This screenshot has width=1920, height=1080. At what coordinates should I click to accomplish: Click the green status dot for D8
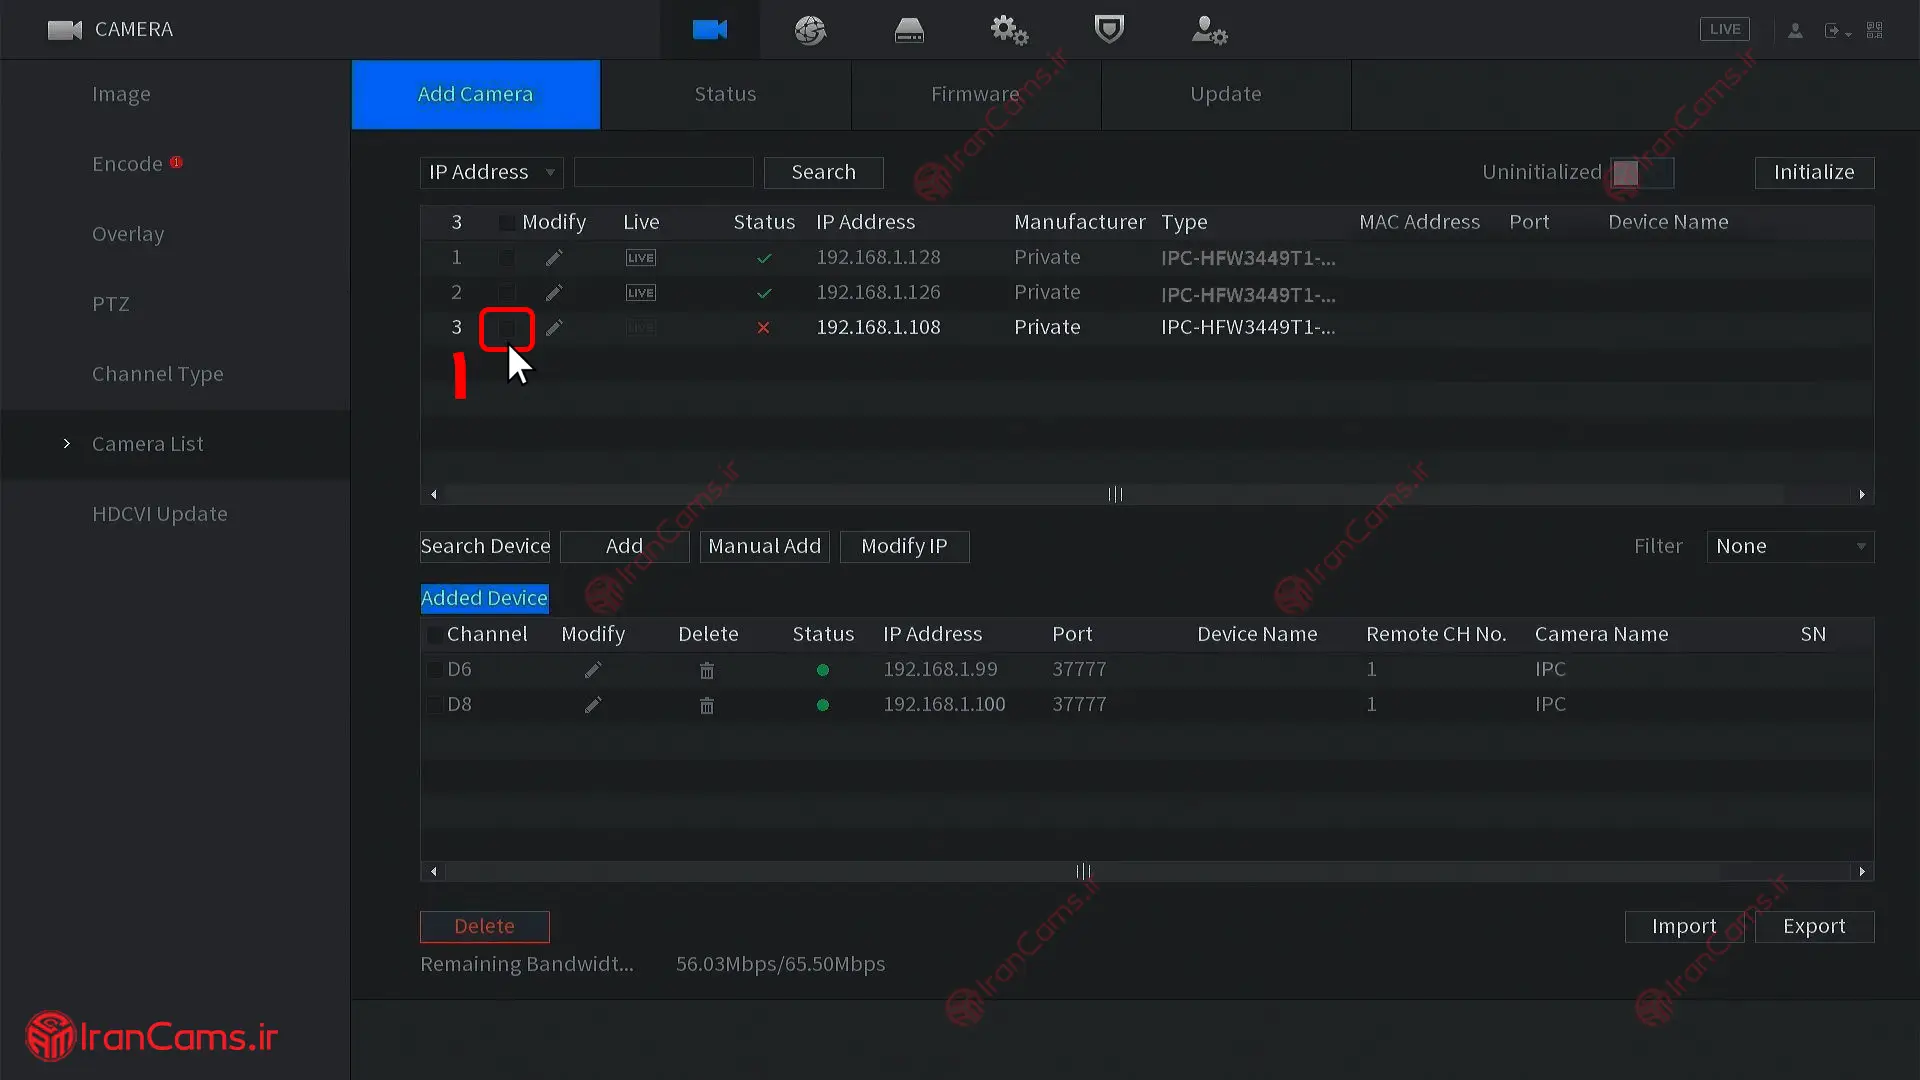(823, 705)
